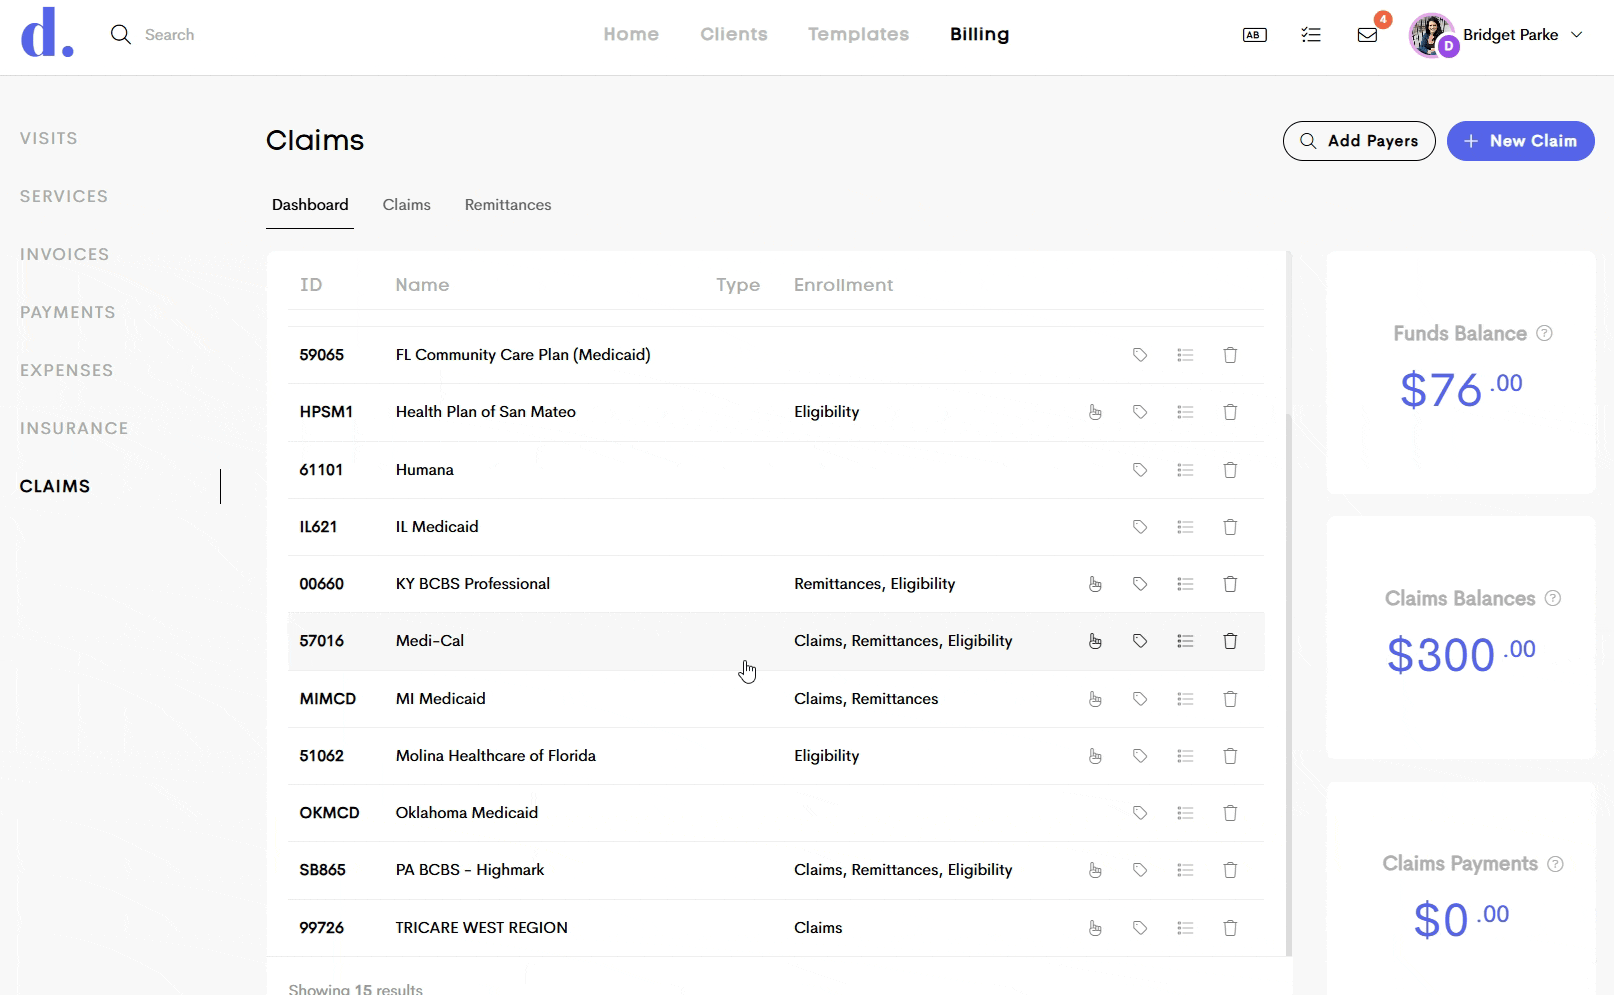Image resolution: width=1614 pixels, height=995 pixels.
Task: Select payer ID SB865
Action: click(323, 870)
